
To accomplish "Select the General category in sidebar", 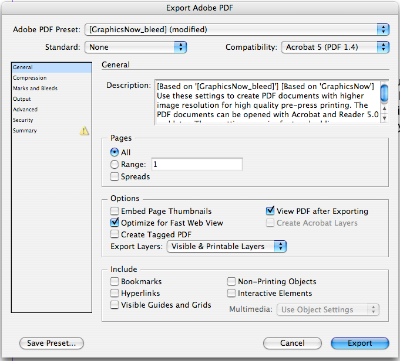I will click(x=51, y=67).
